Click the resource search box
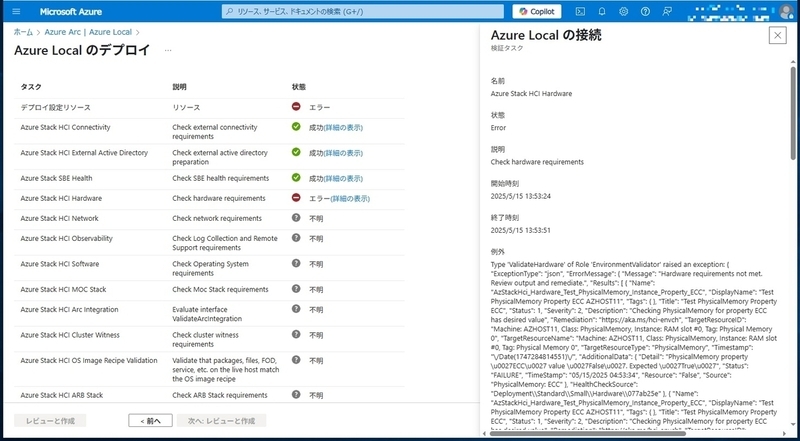Image resolution: width=800 pixels, height=441 pixels. pyautogui.click(x=363, y=11)
